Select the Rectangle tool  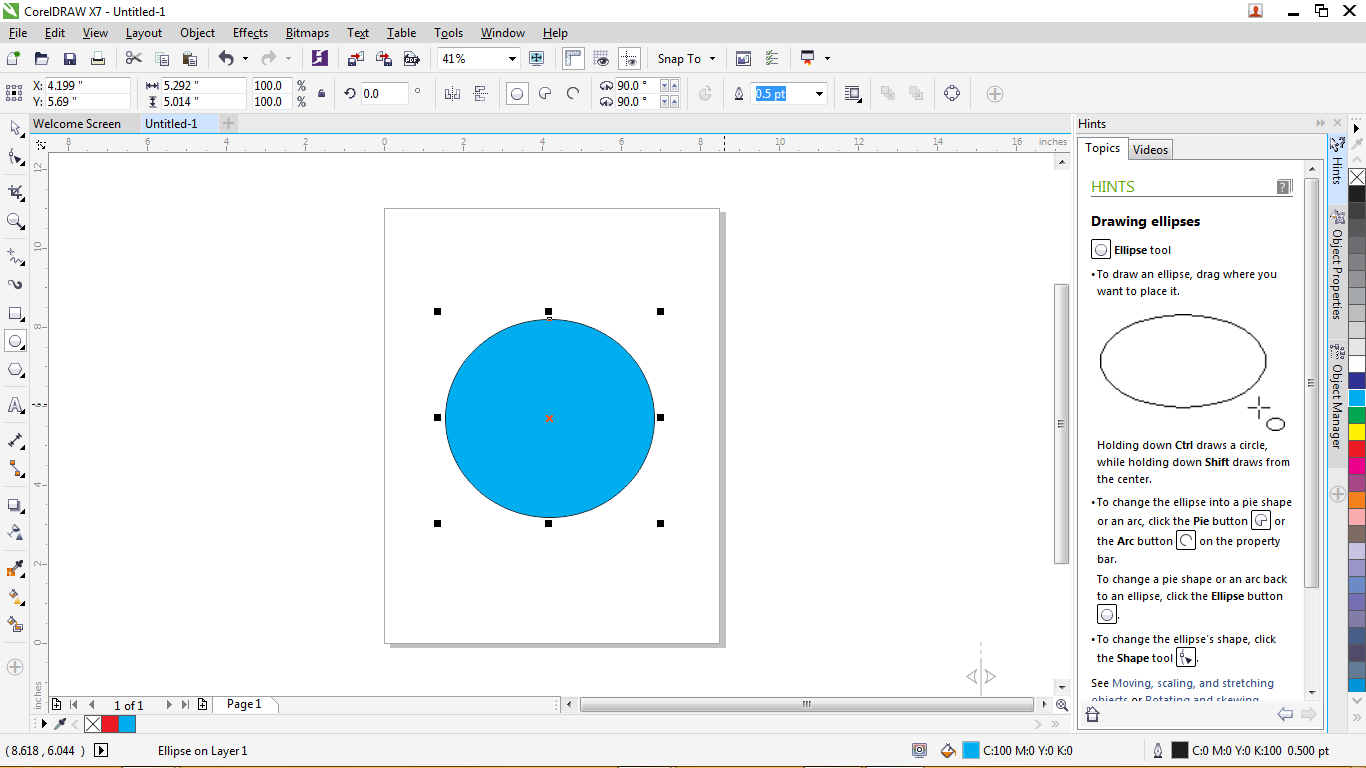coord(16,313)
